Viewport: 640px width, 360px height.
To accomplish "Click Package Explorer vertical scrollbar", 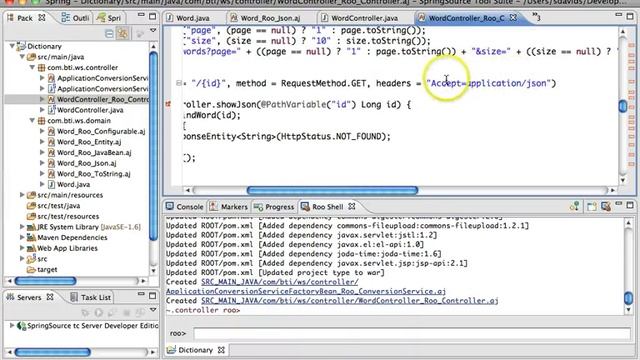I will [x=153, y=146].
